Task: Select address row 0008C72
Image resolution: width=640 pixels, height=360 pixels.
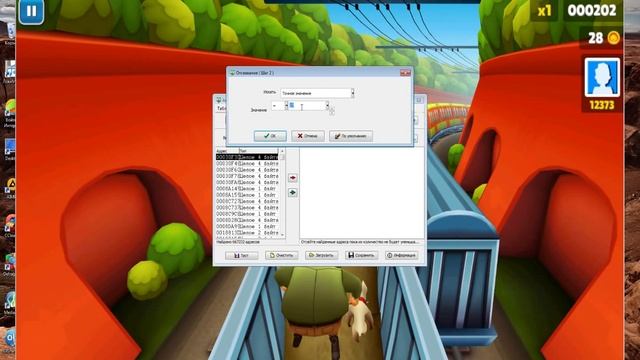Action: (x=247, y=201)
